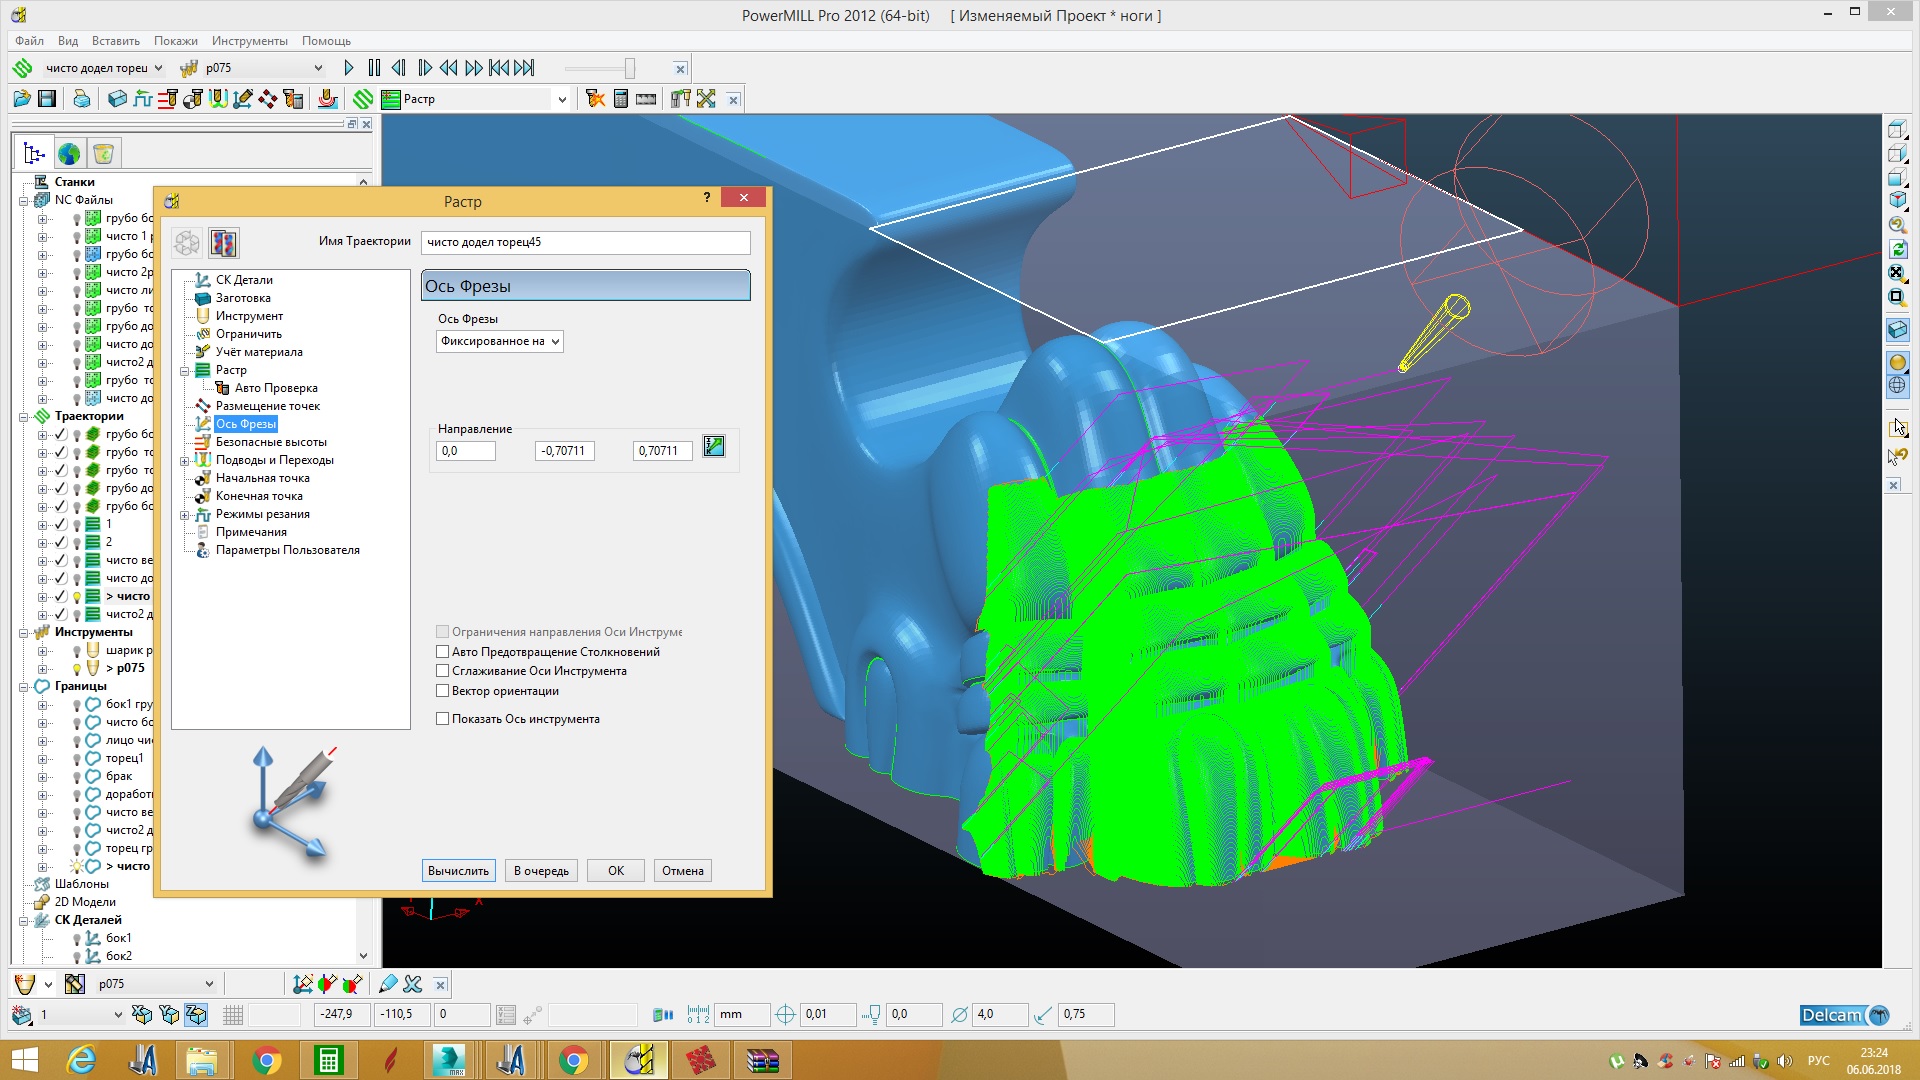
Task: Toggle Сглаживание Оси Инструмента checkbox
Action: (x=442, y=671)
